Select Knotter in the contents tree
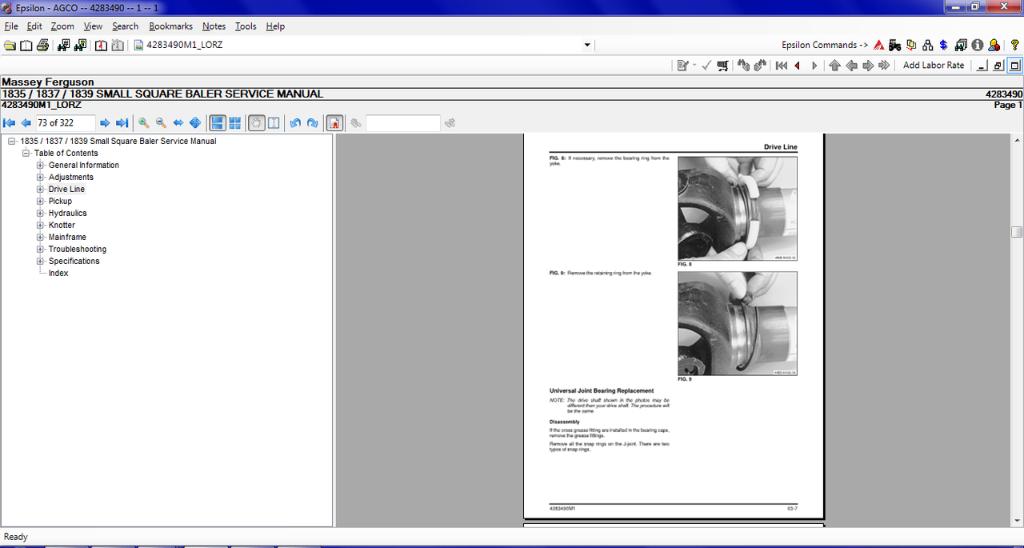Screen dimensions: 1024x548 pyautogui.click(x=61, y=225)
